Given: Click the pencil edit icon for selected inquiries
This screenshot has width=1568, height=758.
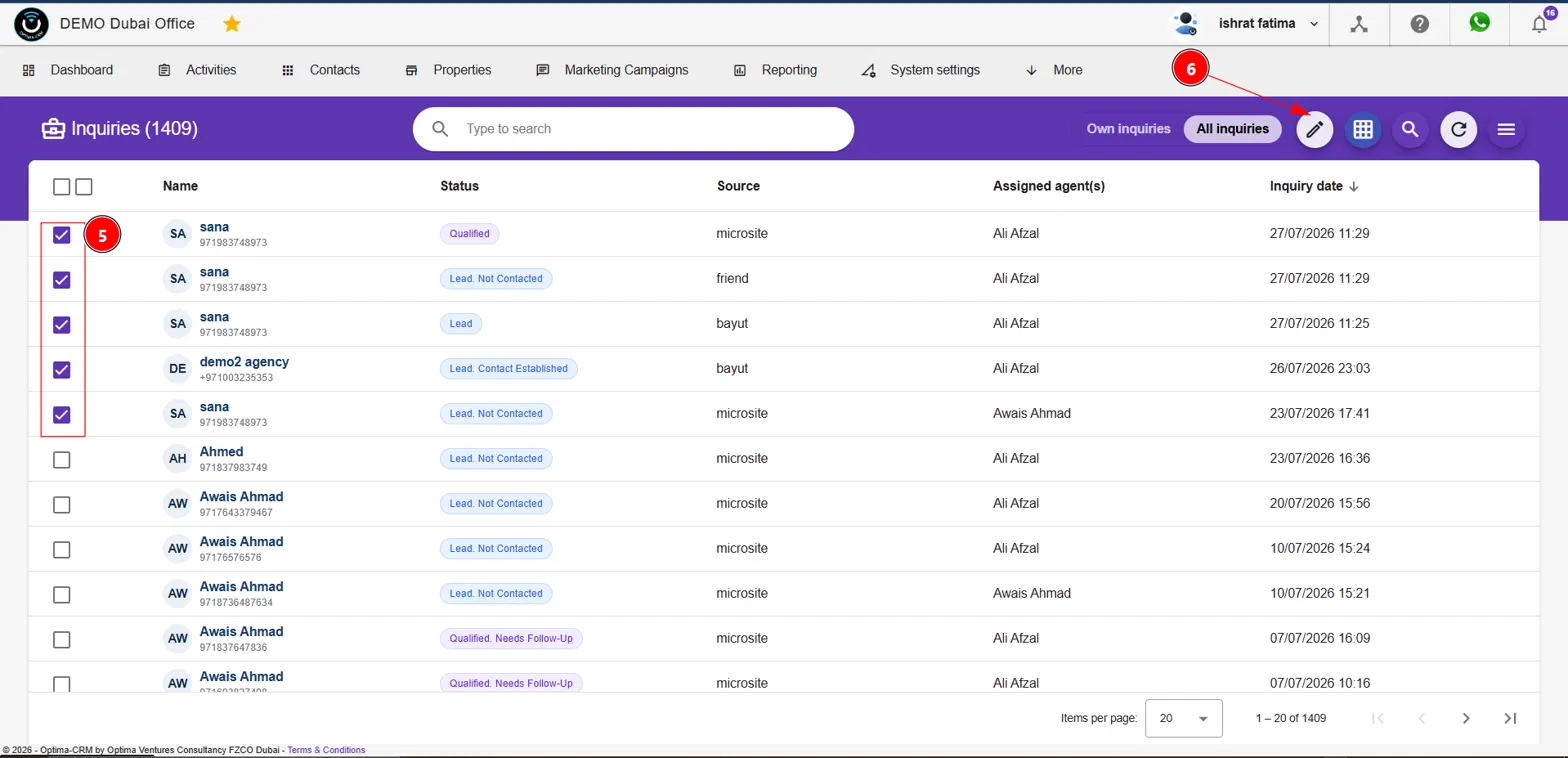Looking at the screenshot, I should (1315, 129).
